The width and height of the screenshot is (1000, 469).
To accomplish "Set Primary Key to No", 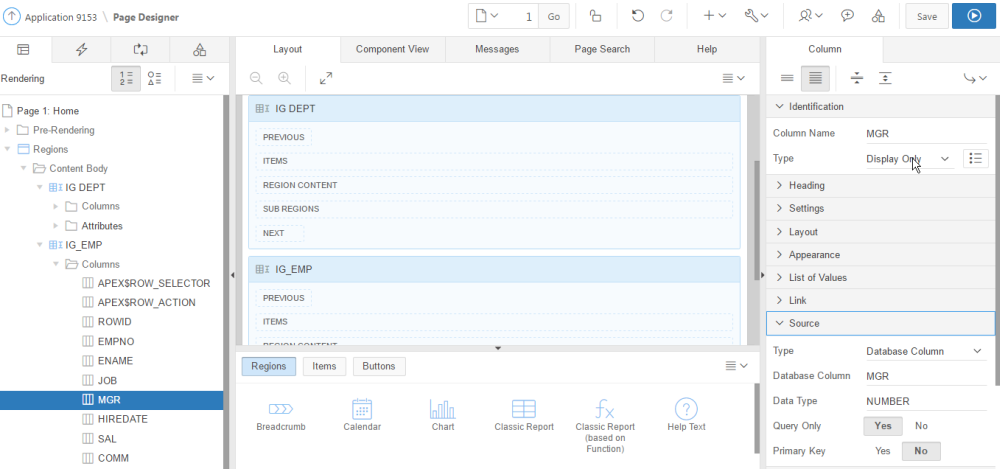I will [x=921, y=450].
